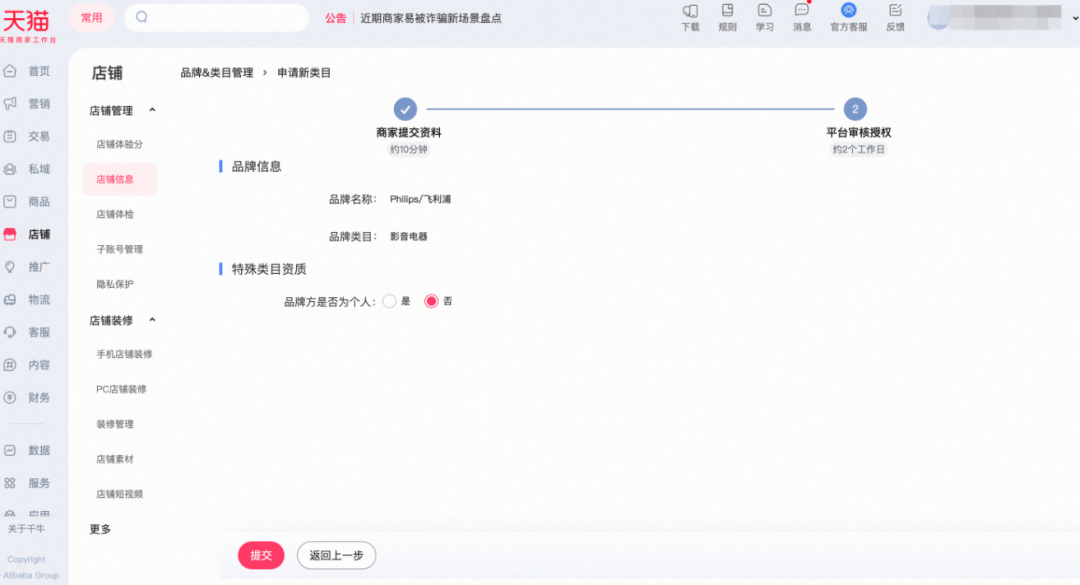Open the 学习 learning icon

click(x=764, y=11)
